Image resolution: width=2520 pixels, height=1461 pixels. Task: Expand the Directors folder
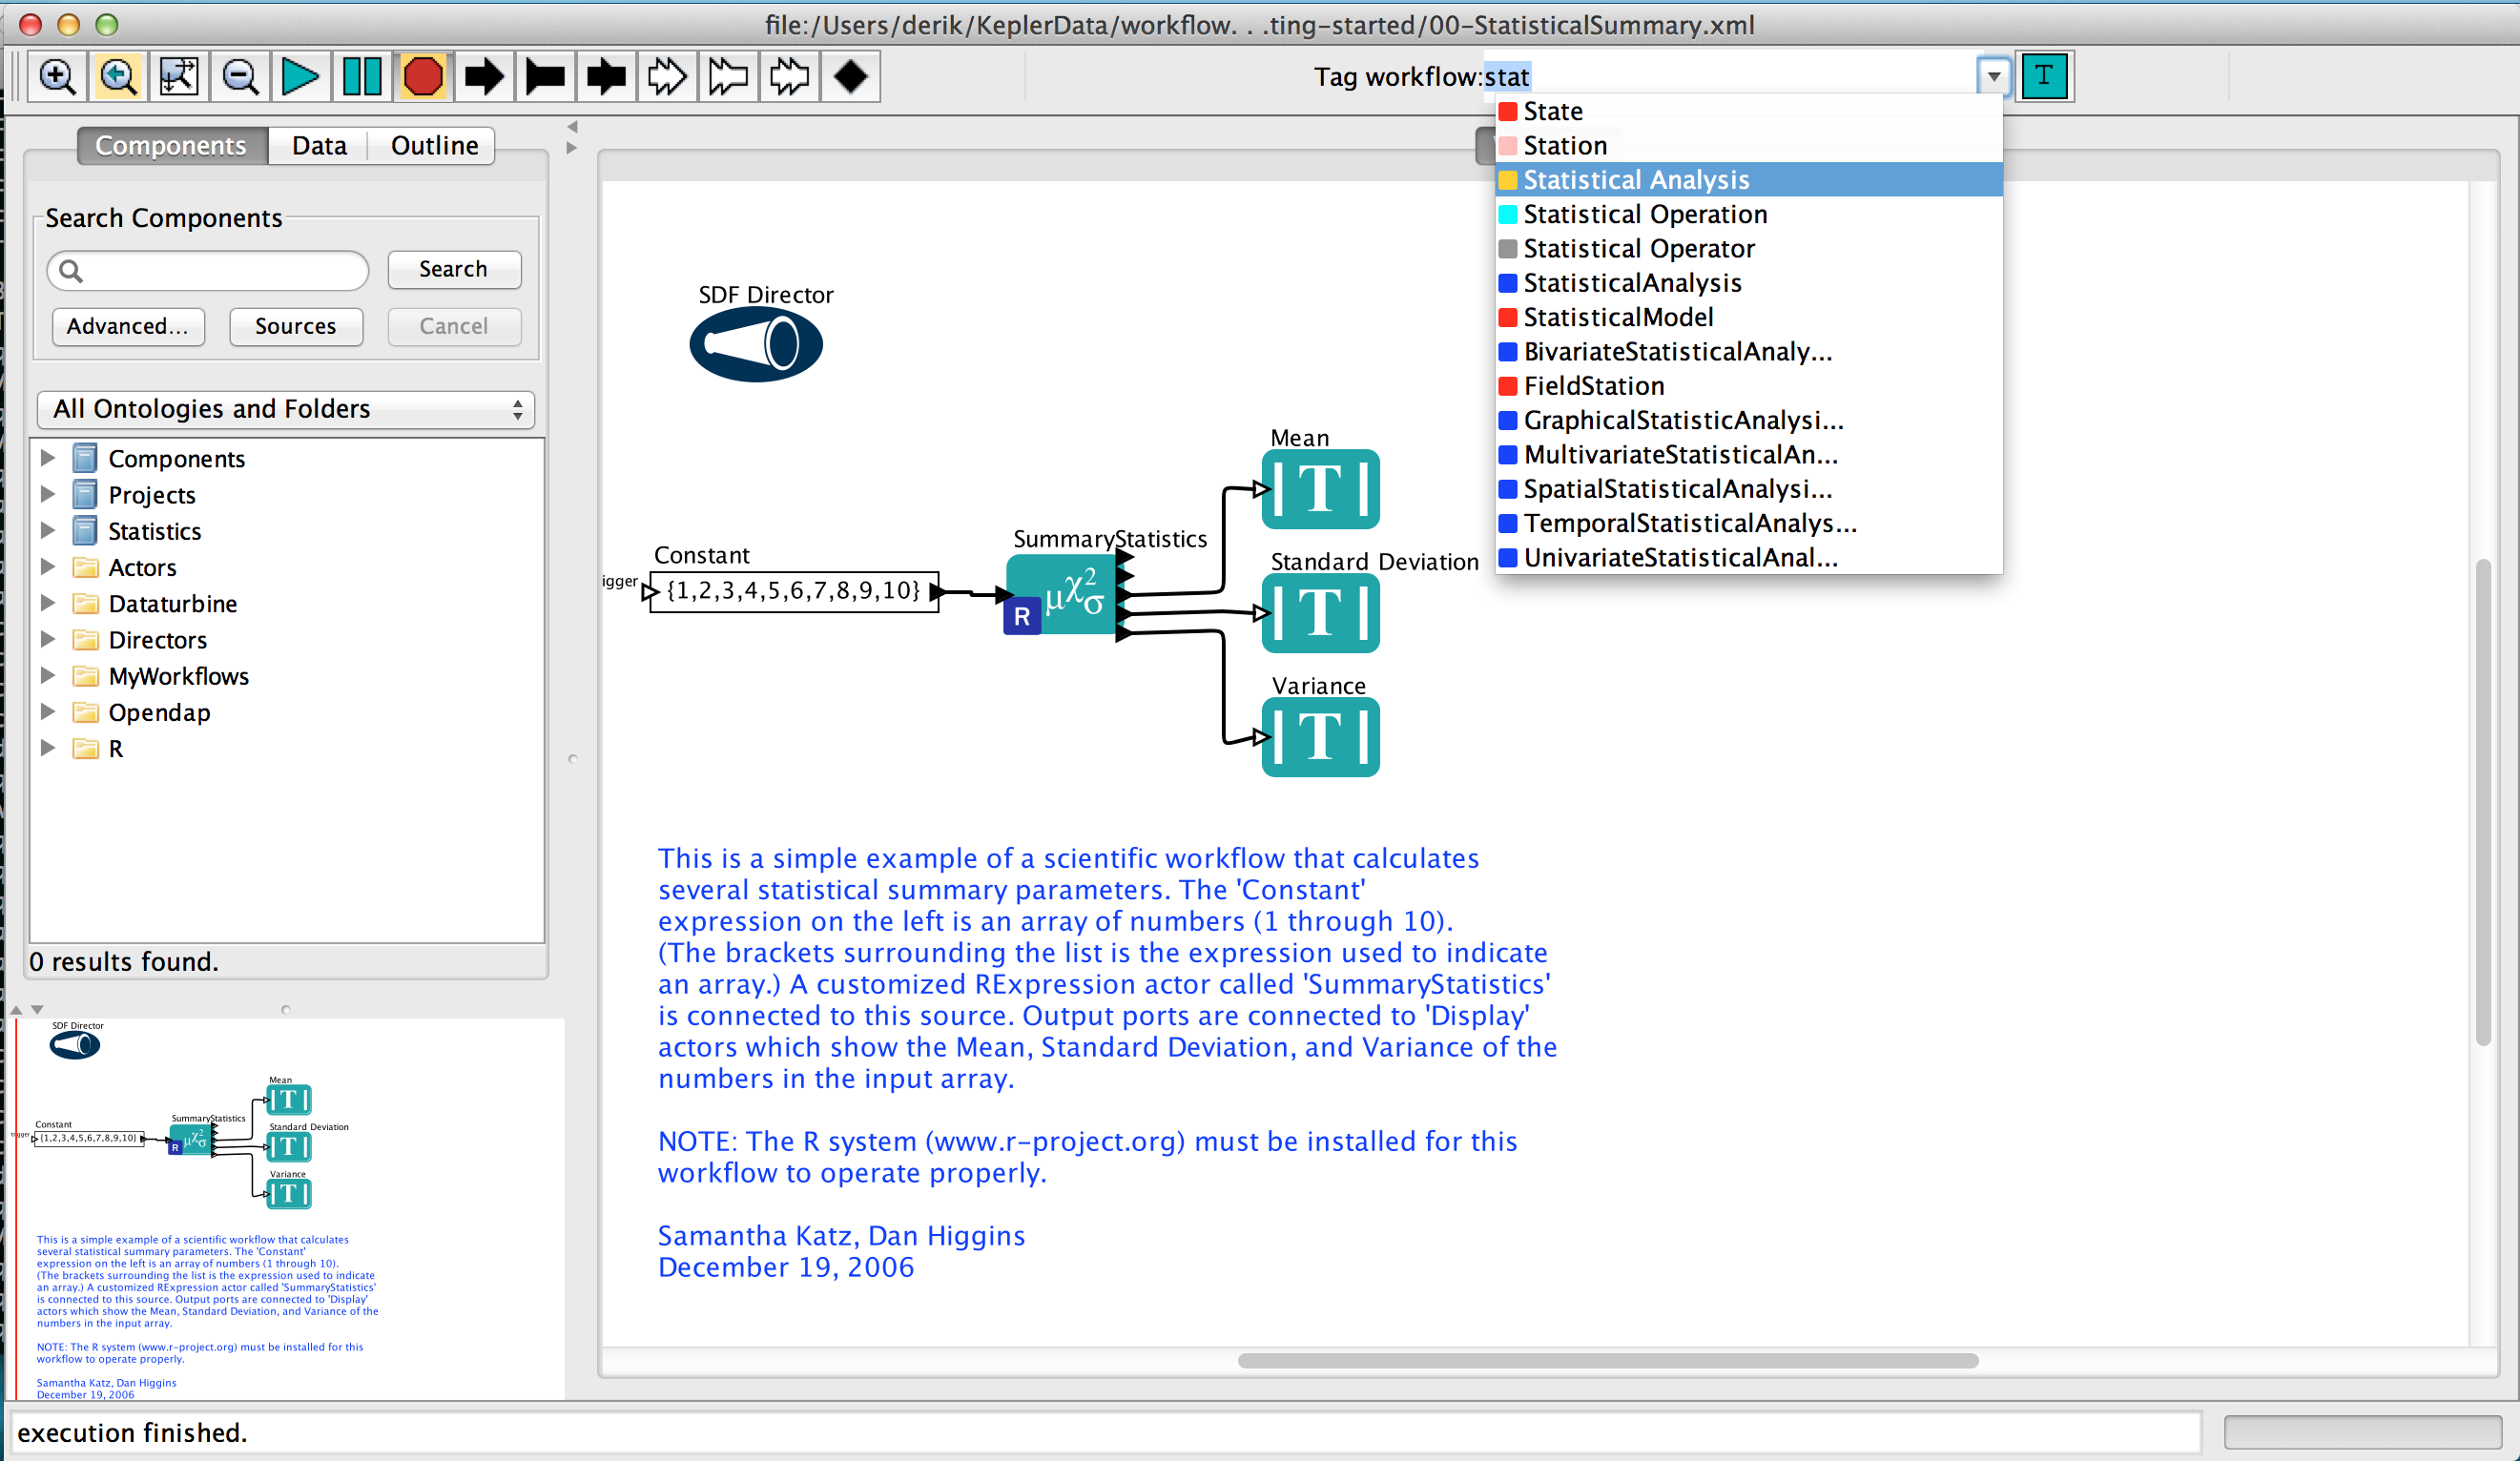tap(47, 639)
